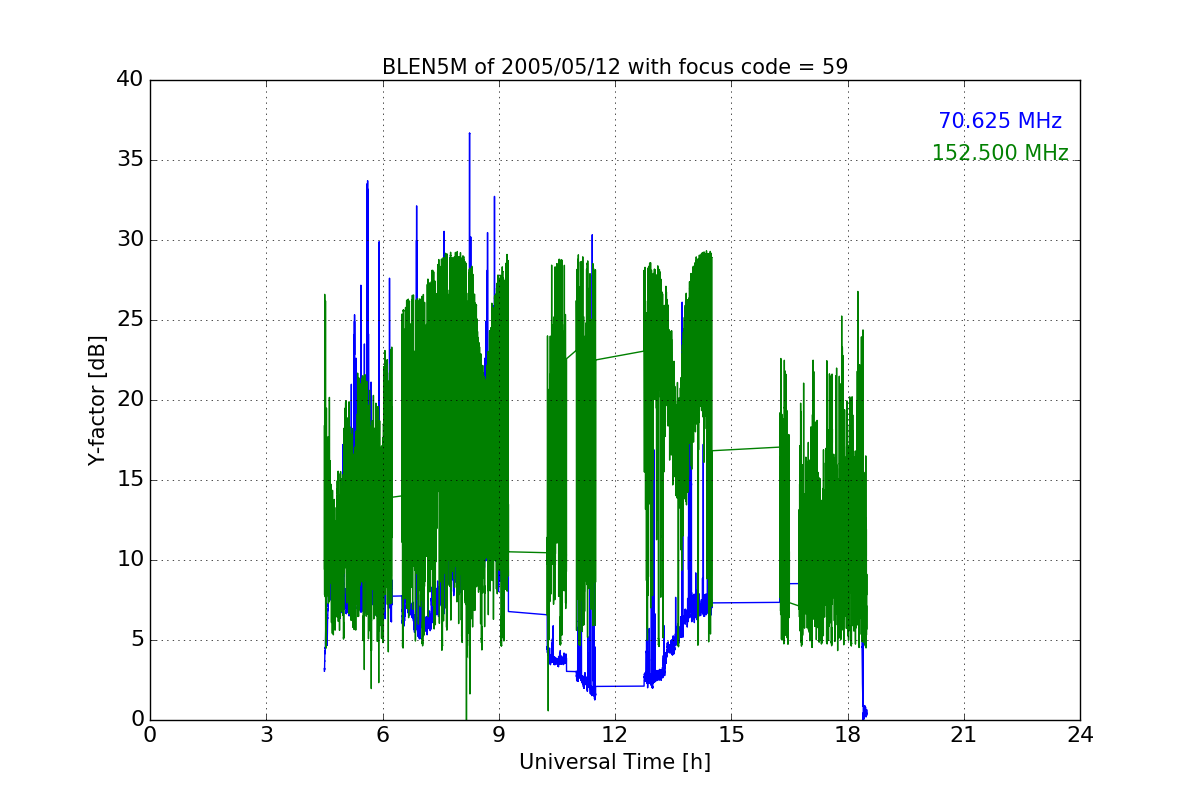Click the Universal Time [h] axis label
1200x800 pixels.
point(615,762)
